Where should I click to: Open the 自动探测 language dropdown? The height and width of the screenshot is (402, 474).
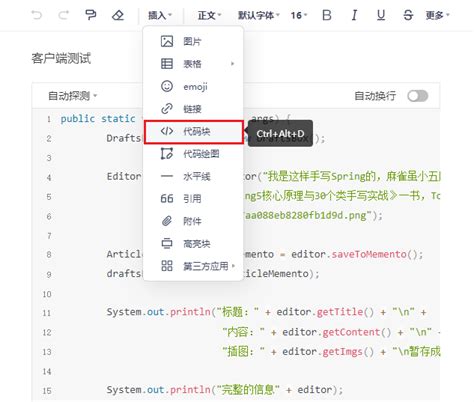[x=72, y=96]
